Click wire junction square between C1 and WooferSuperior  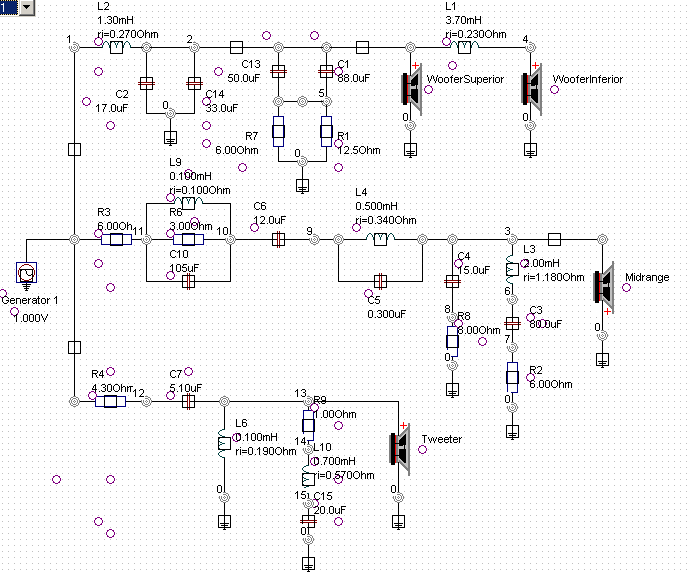(x=362, y=47)
